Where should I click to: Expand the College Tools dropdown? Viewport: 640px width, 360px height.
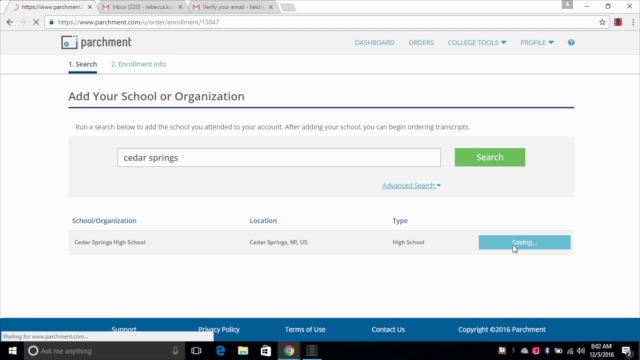tap(477, 42)
